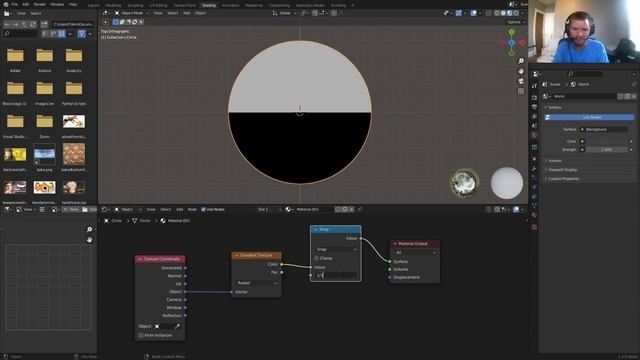Image resolution: width=640 pixels, height=360 pixels.
Task: Click the green Y axis of the navigation gizmo
Action: tap(511, 32)
